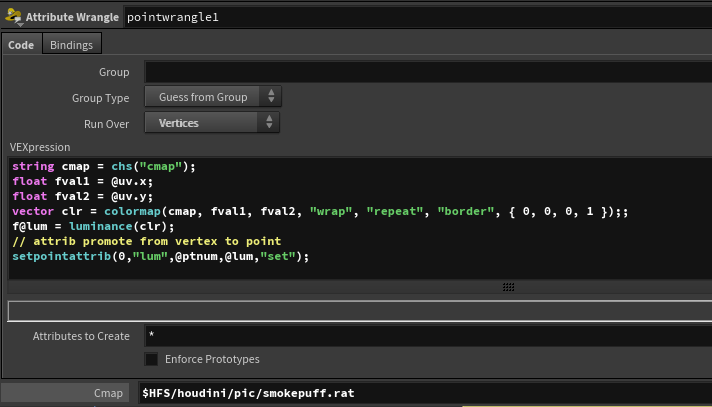This screenshot has height=407, width=712.
Task: Focus the Attributes to Create field
Action: coord(427,336)
